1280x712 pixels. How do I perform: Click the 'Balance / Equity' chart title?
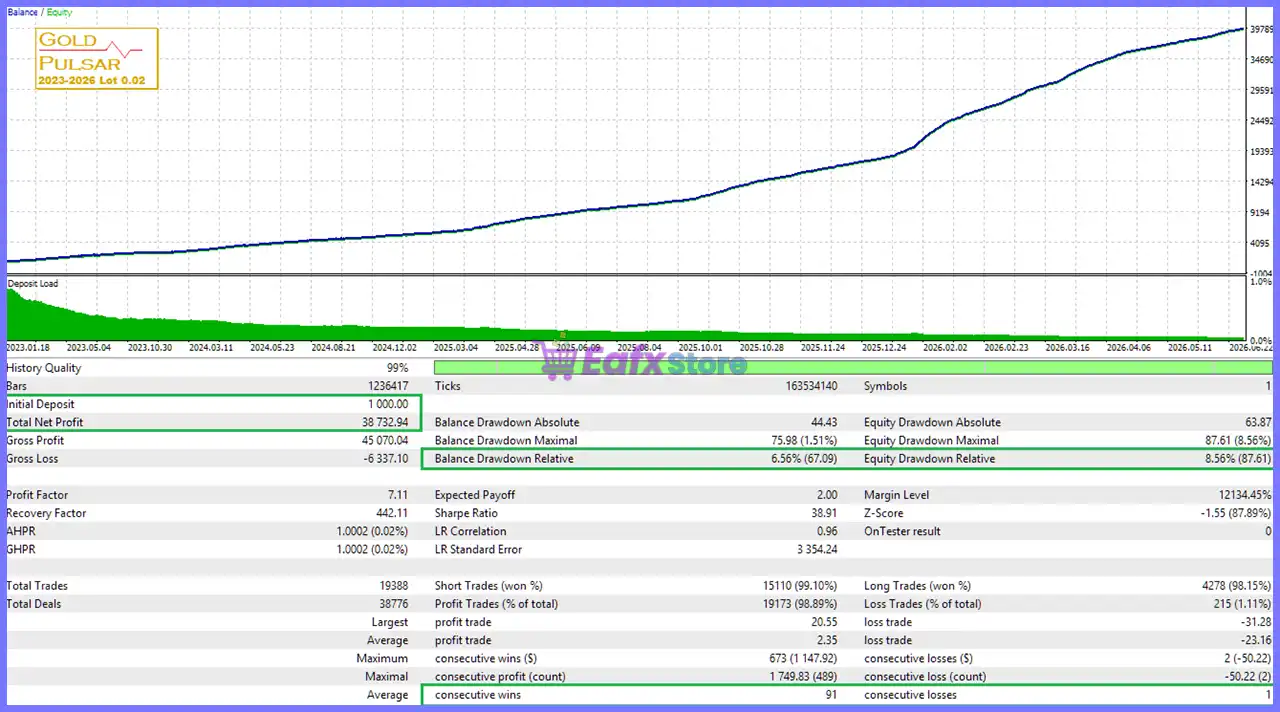pyautogui.click(x=38, y=13)
